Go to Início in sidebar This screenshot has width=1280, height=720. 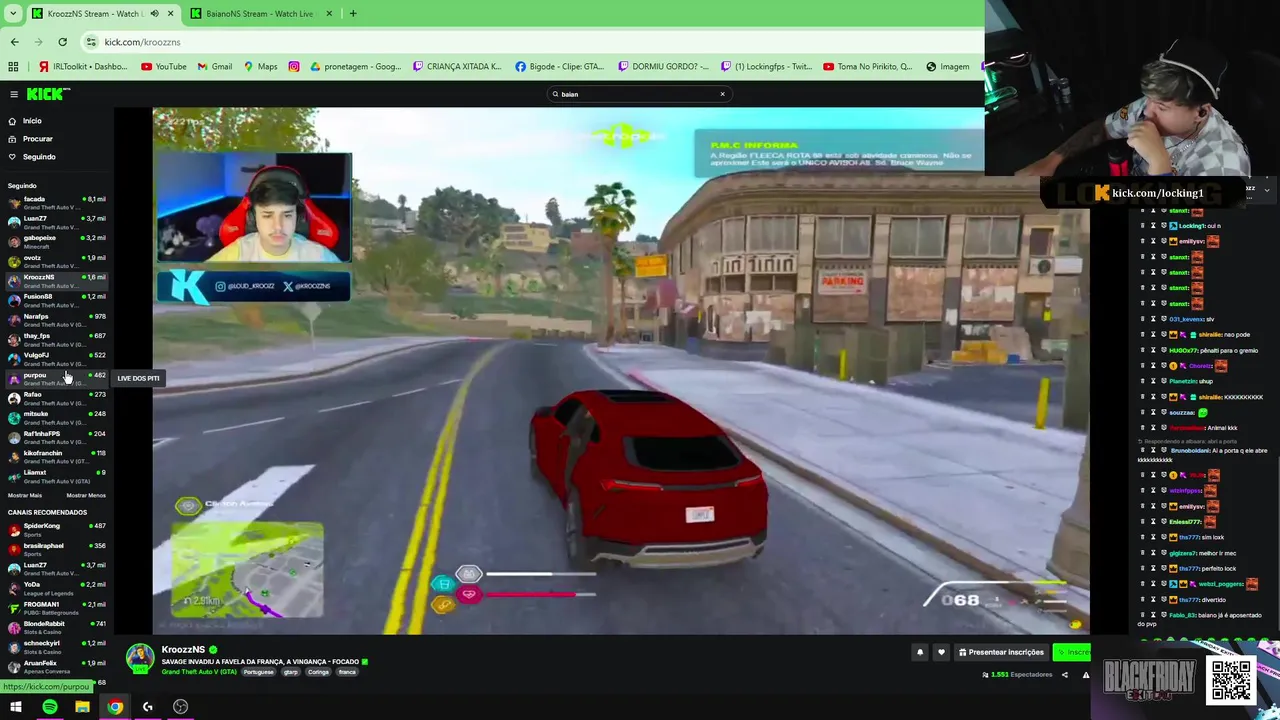coord(32,121)
